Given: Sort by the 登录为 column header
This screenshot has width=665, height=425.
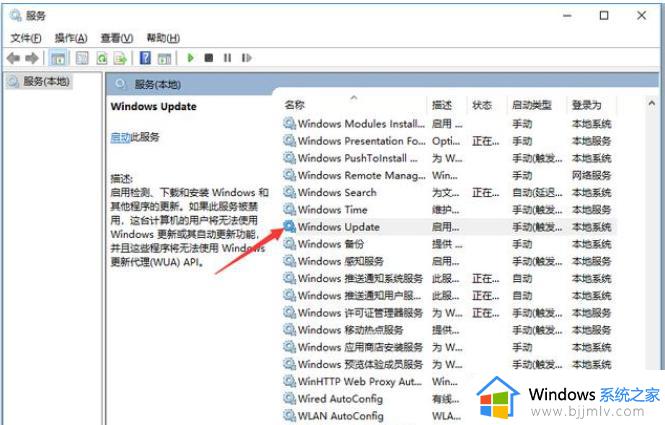Looking at the screenshot, I should point(587,105).
